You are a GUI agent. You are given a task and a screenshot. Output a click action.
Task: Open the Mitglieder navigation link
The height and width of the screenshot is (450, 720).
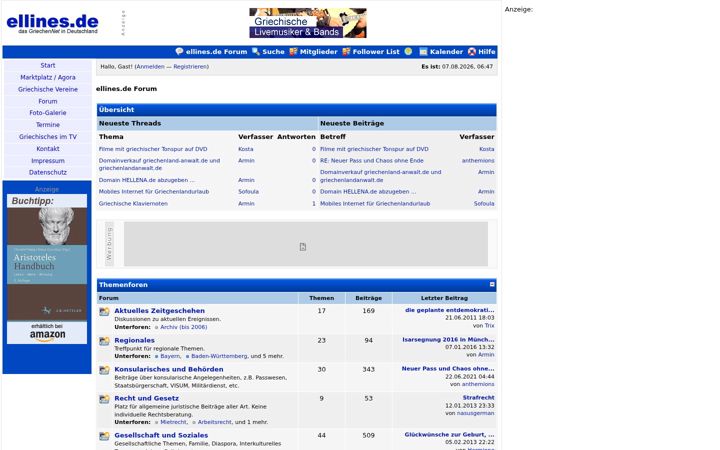(318, 51)
